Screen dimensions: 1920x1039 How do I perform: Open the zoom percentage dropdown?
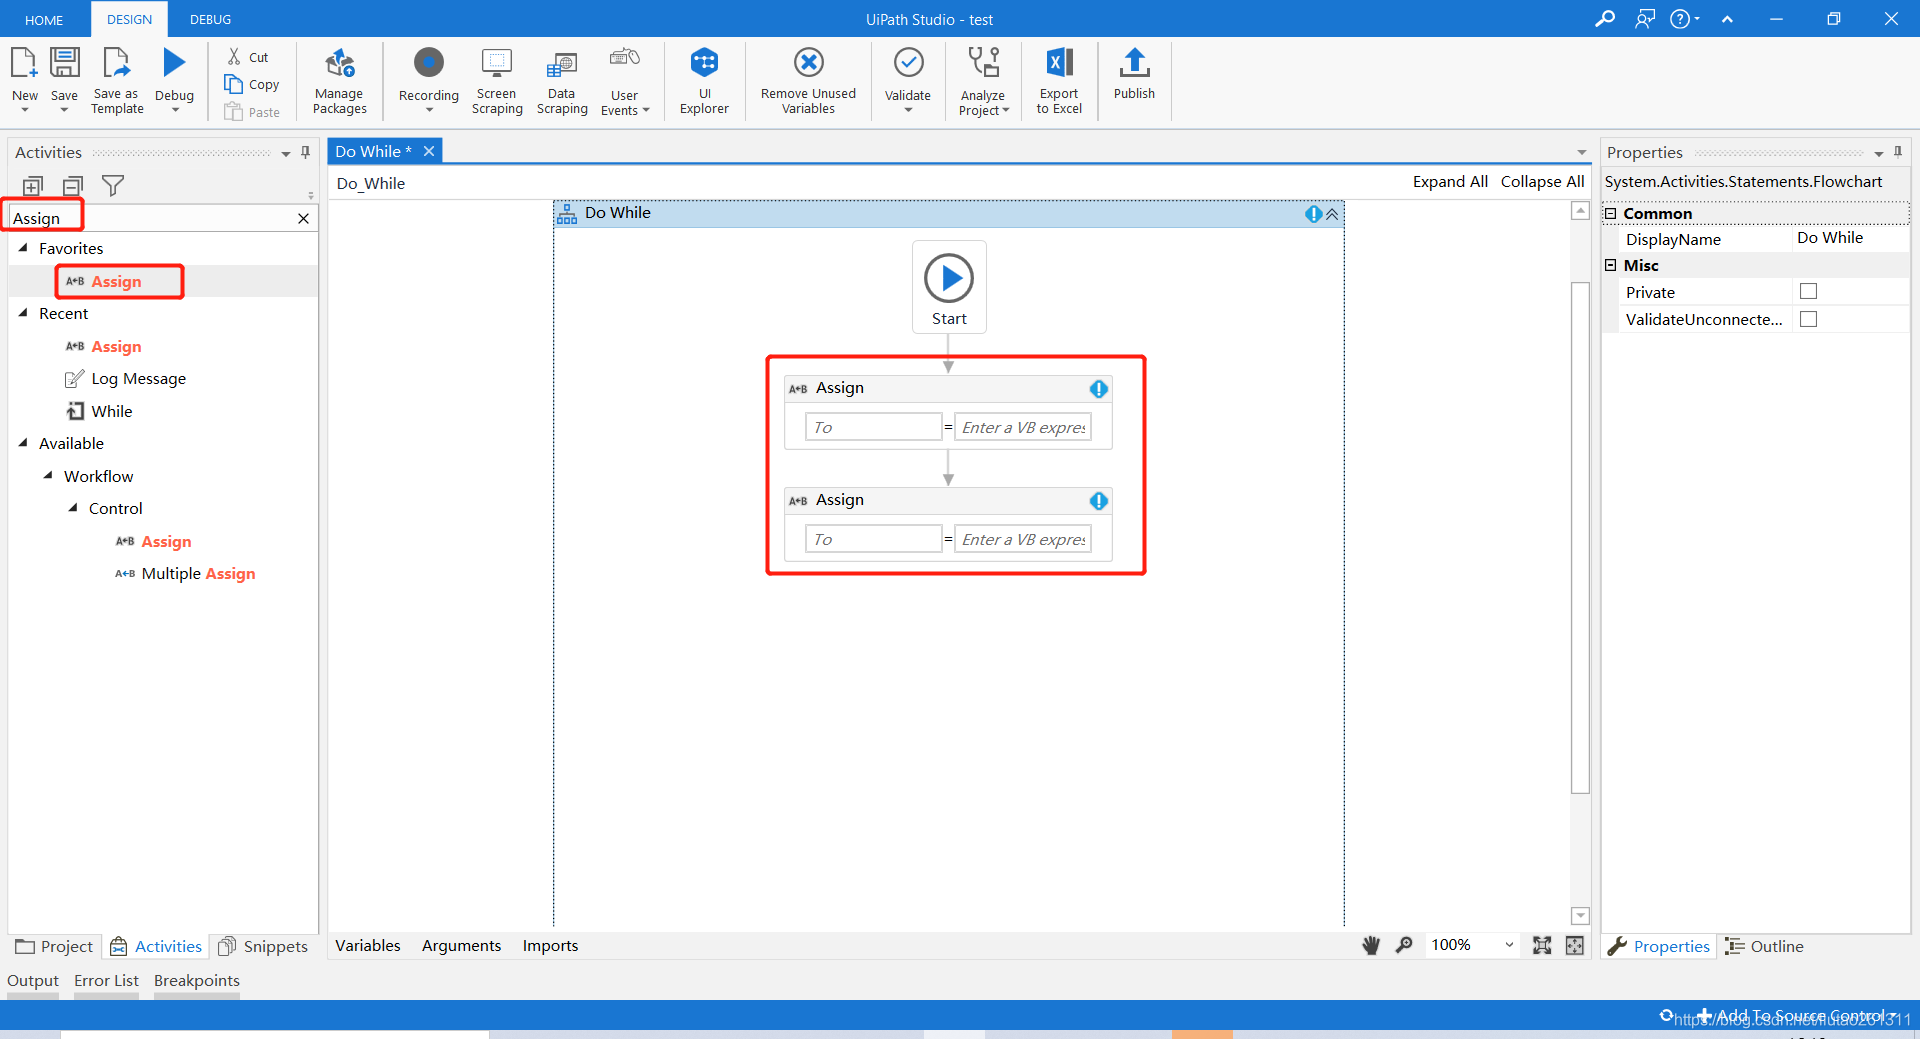(1509, 945)
